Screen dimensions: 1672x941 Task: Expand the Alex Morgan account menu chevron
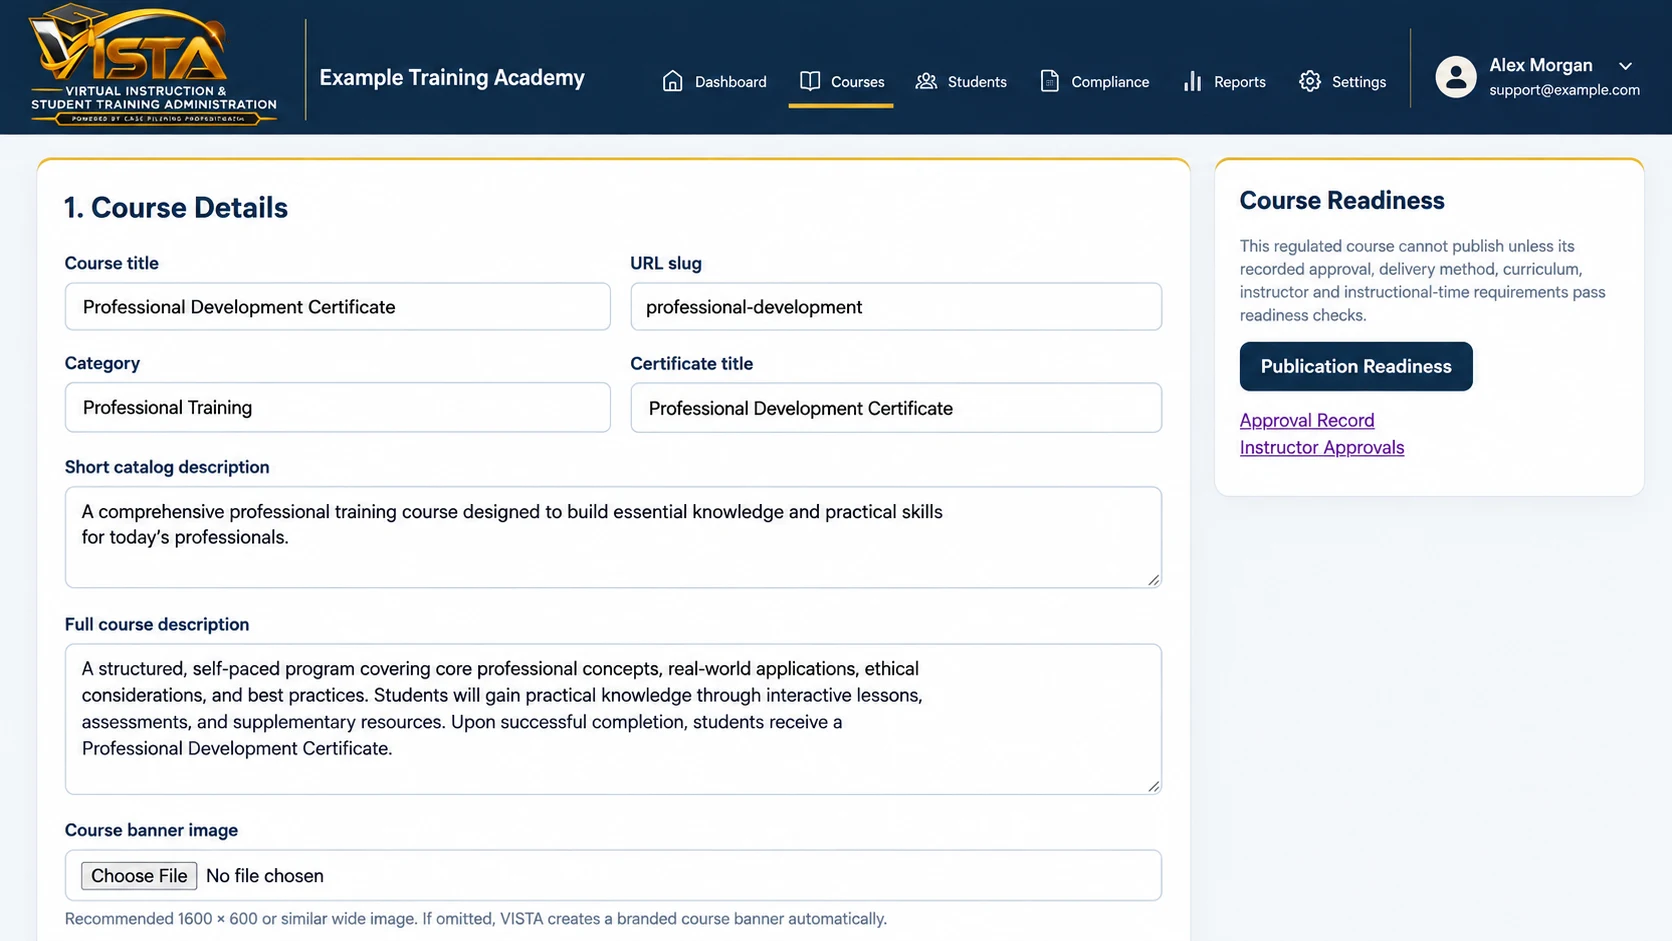1626,66
